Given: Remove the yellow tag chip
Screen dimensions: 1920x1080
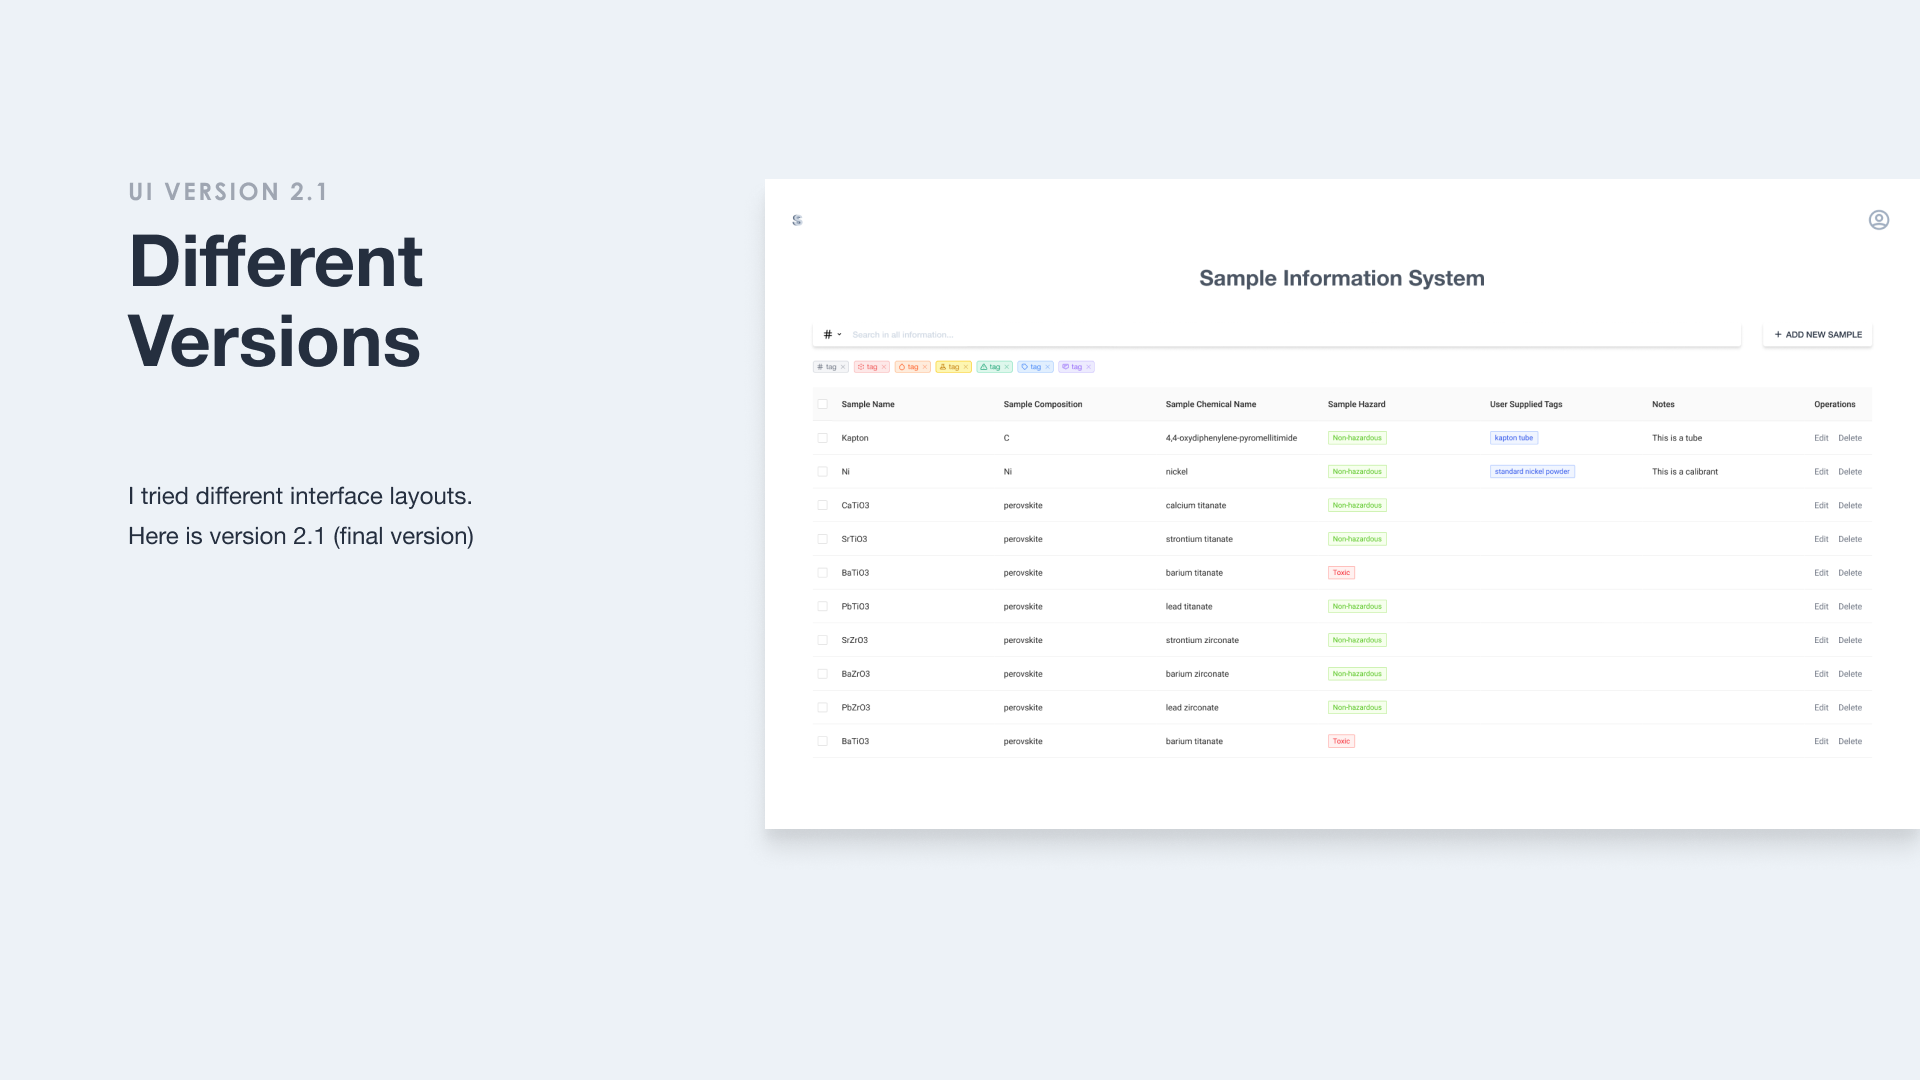Looking at the screenshot, I should (966, 367).
